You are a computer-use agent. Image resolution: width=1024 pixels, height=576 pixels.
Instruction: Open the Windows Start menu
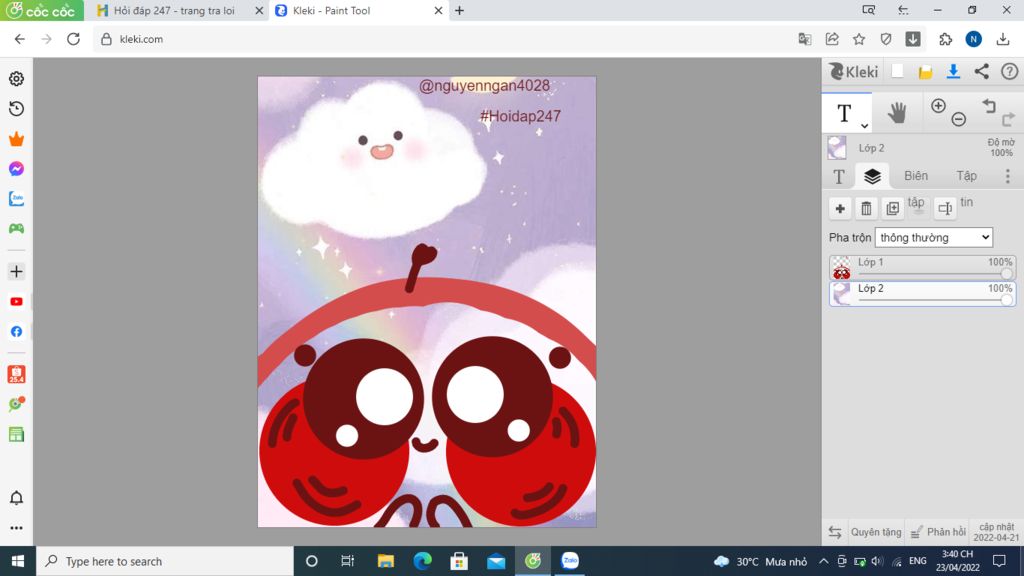18,561
